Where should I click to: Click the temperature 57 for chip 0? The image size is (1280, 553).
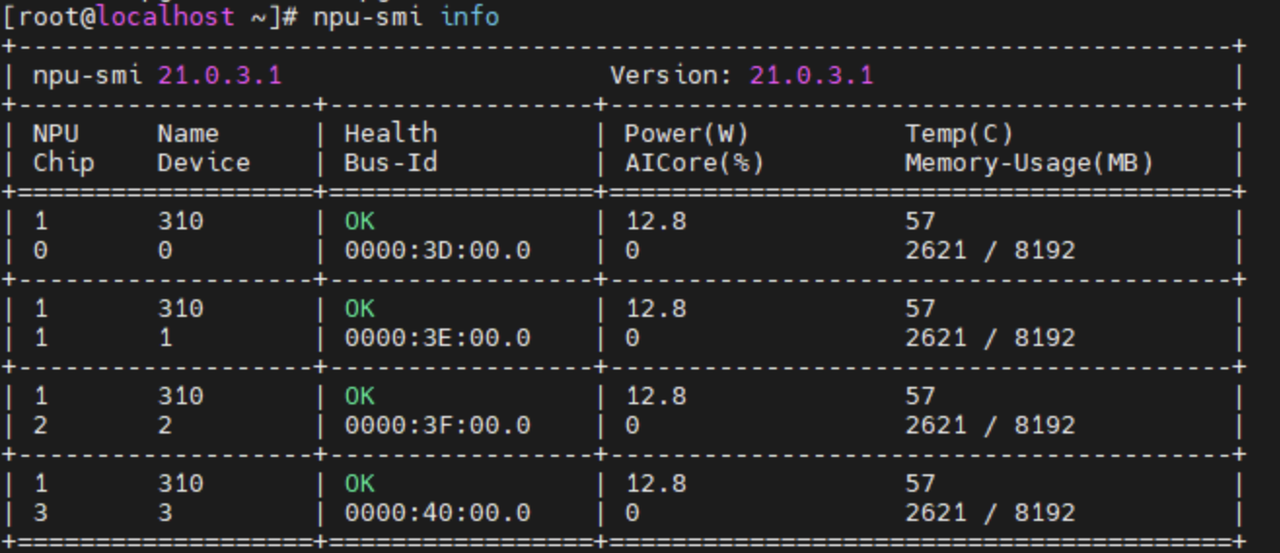(x=920, y=222)
